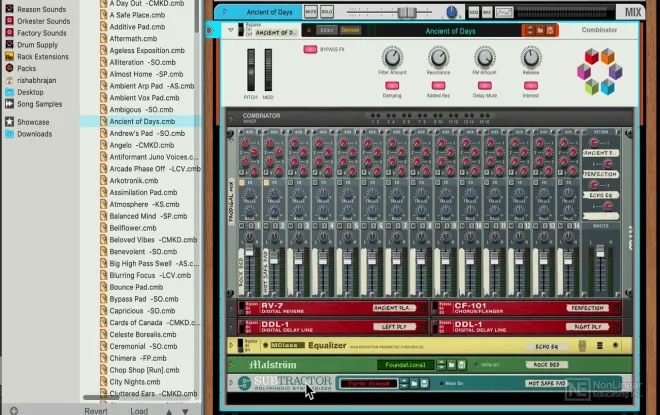Screen dimensions: 660x415
Task: Click Foundational patch name on Malström
Action: [405, 364]
